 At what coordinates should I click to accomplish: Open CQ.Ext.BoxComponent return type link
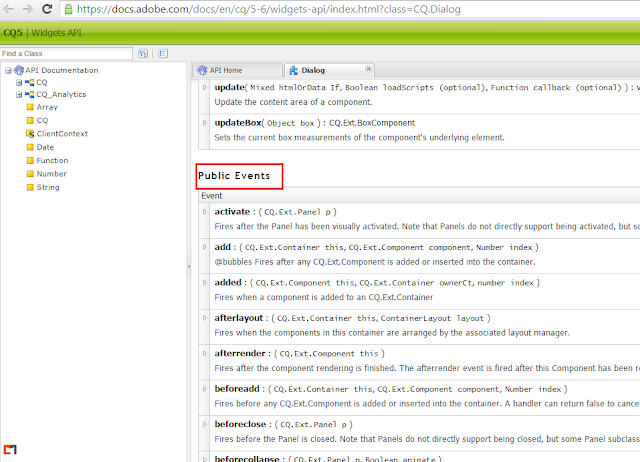(x=372, y=123)
